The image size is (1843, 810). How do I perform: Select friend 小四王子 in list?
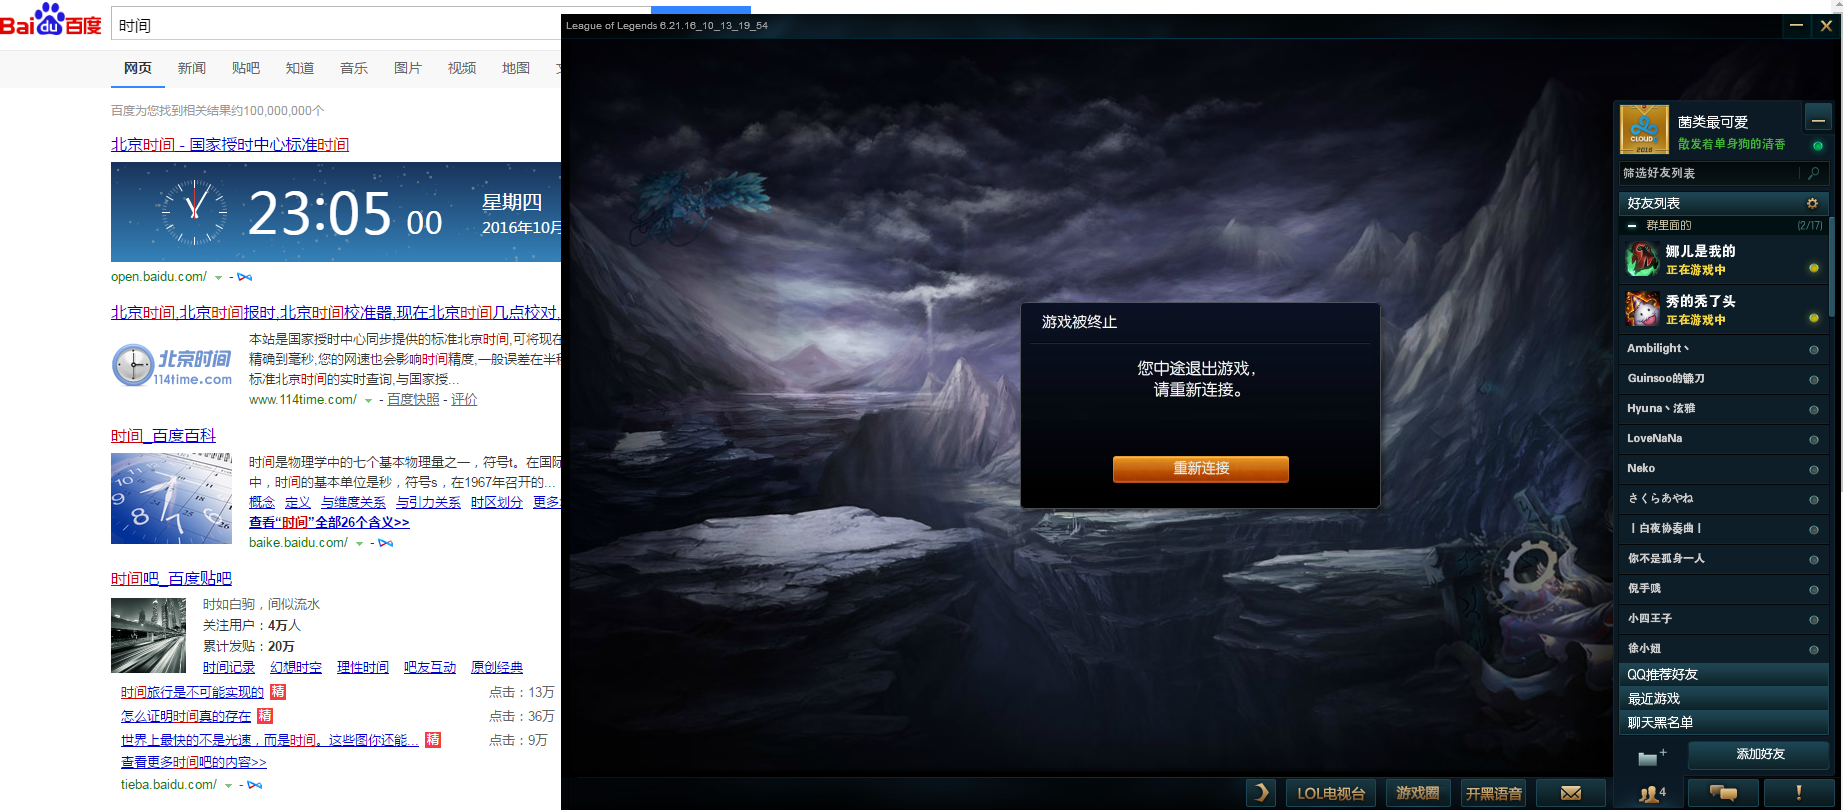coord(1723,619)
